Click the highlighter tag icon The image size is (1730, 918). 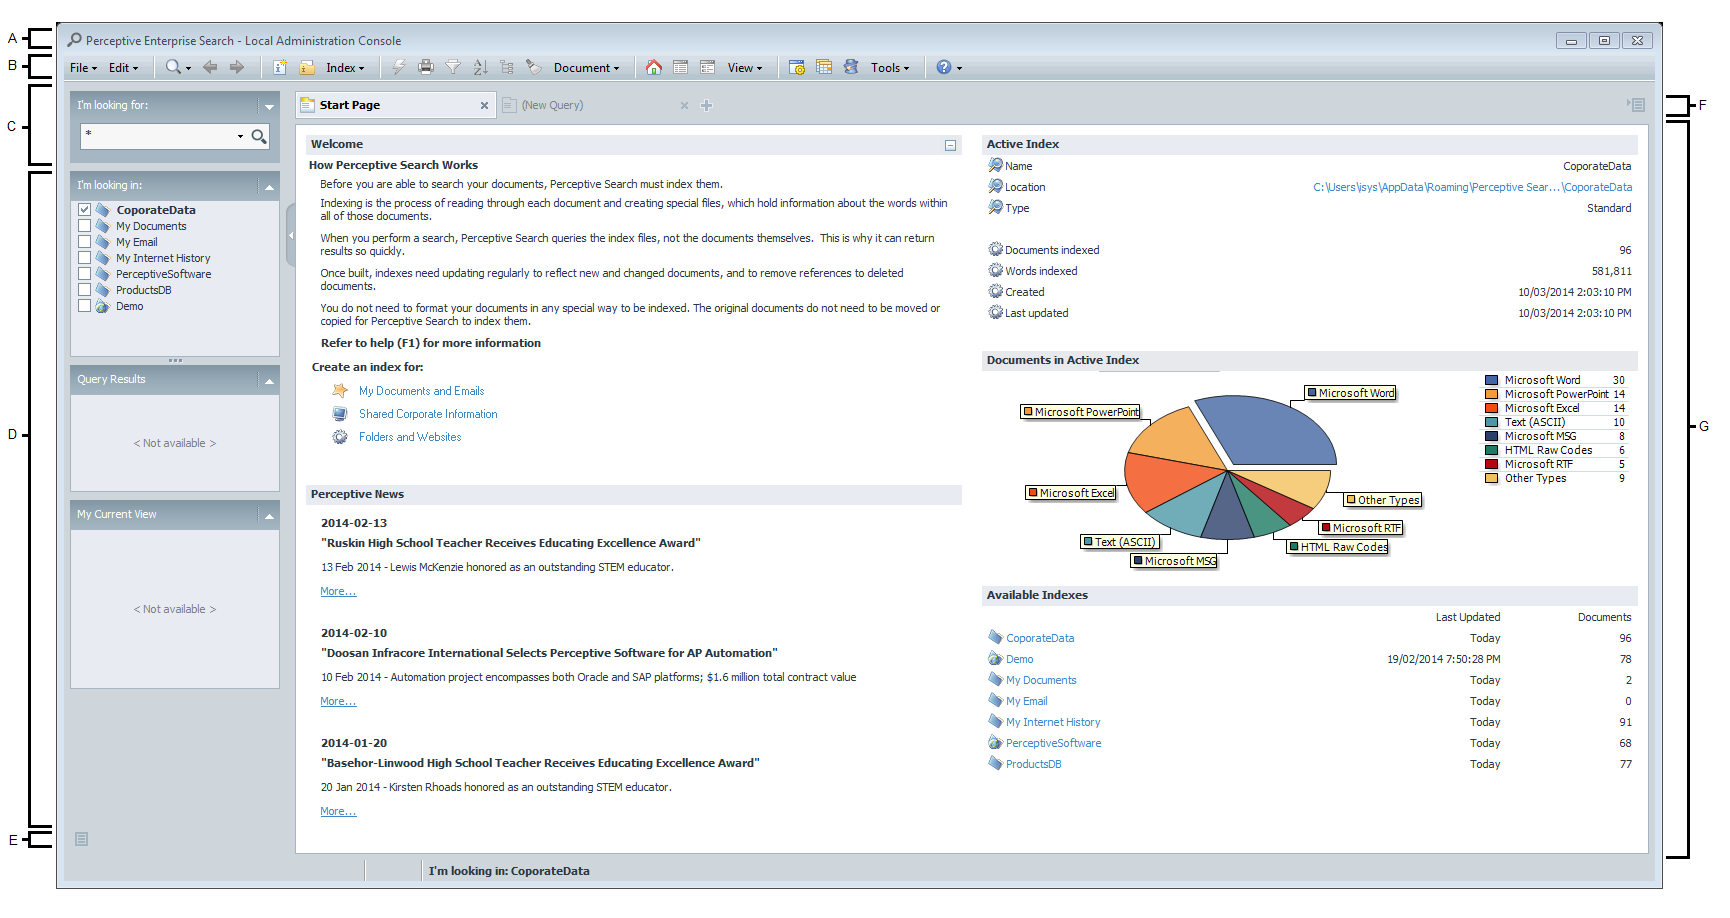(534, 67)
